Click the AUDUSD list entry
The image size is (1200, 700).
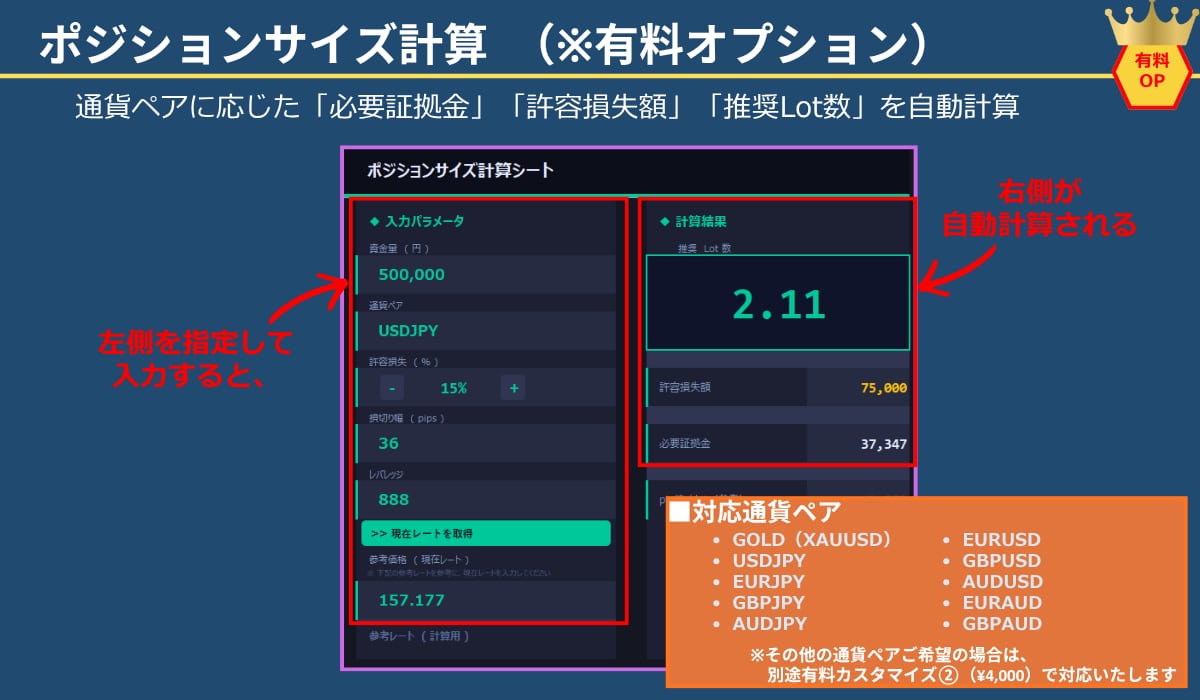pyautogui.click(x=1003, y=582)
